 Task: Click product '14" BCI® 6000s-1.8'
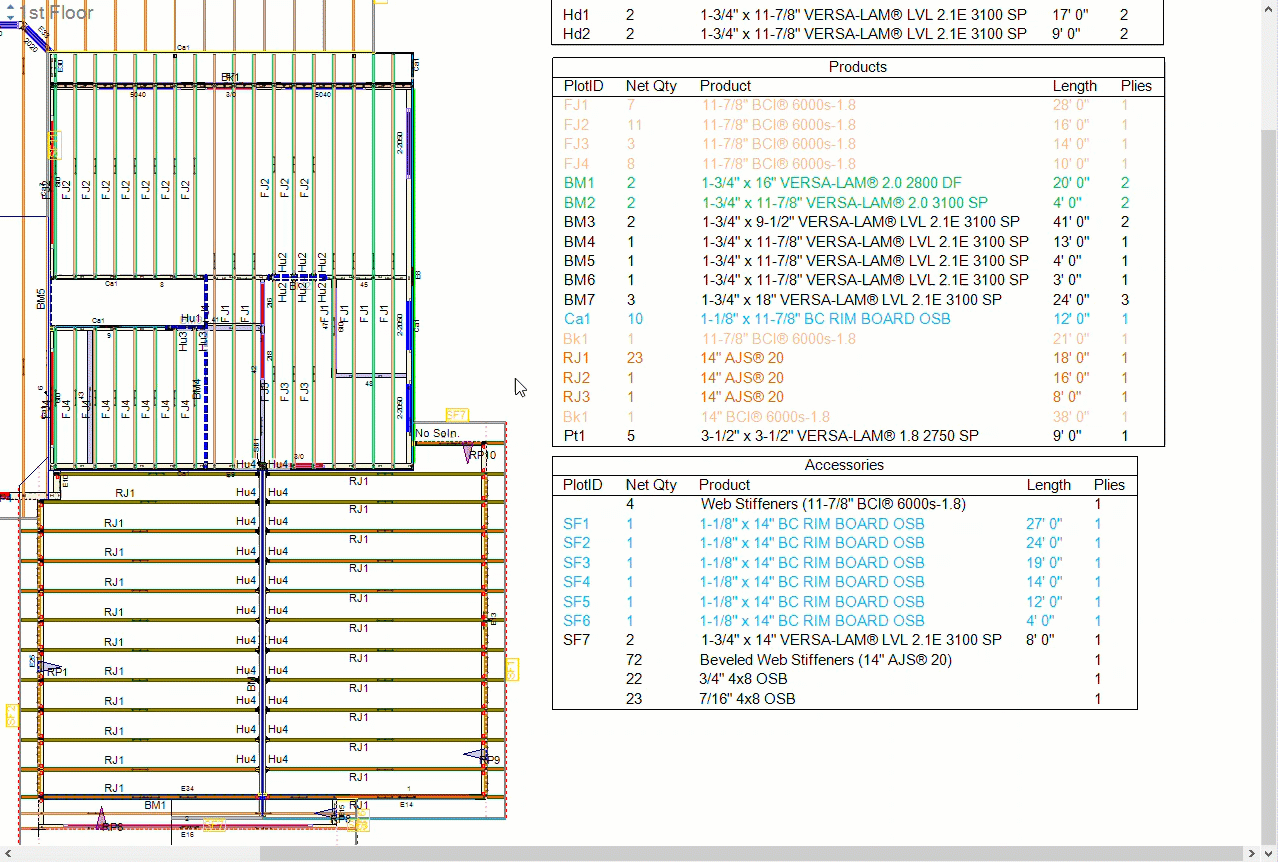tap(765, 417)
